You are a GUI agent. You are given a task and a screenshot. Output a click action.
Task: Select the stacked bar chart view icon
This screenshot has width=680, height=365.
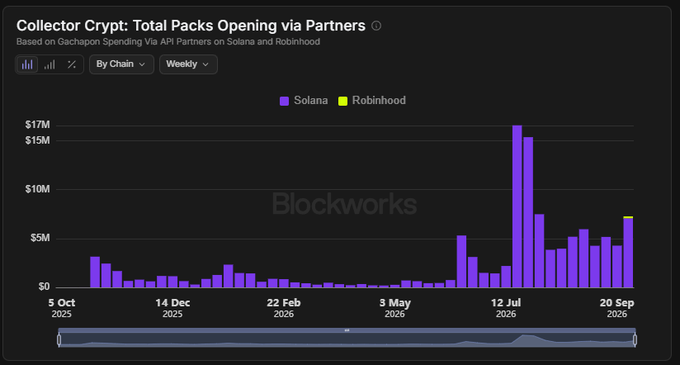[27, 65]
